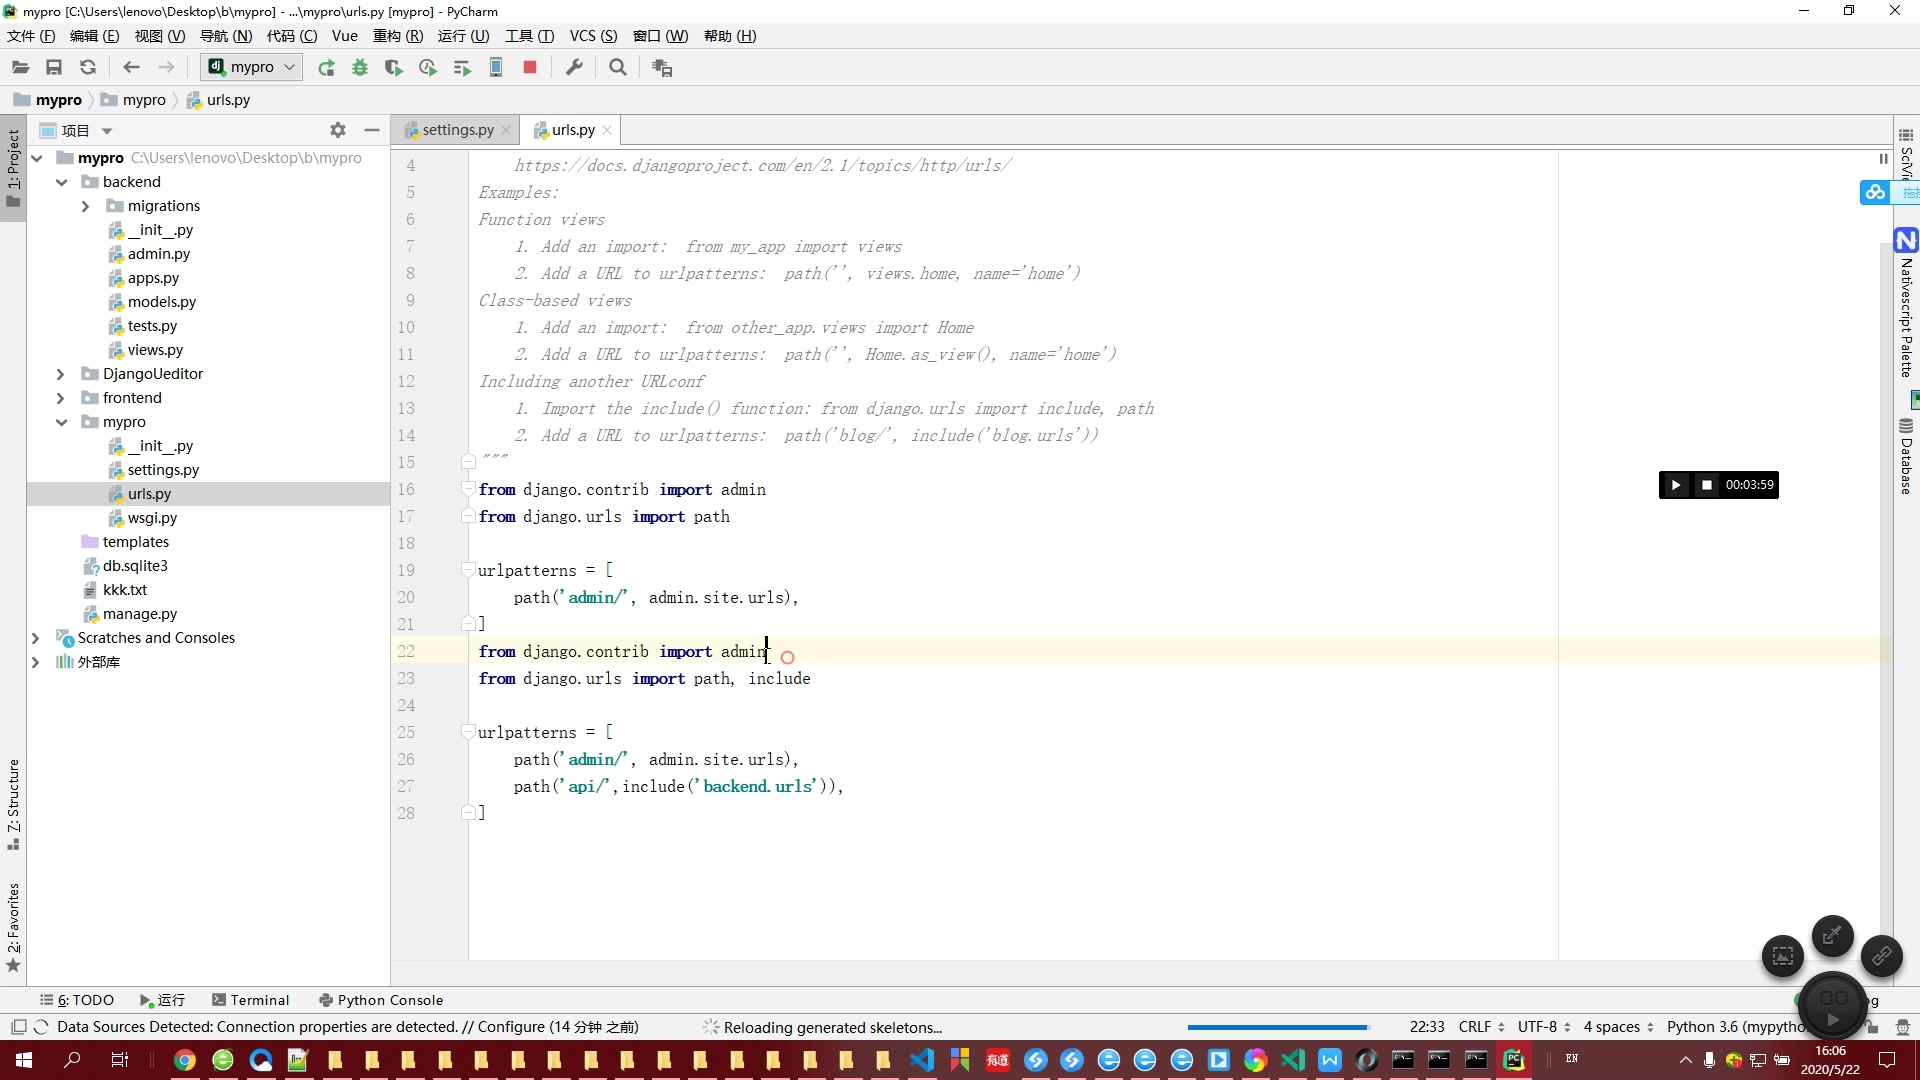Open project panel gear settings
The height and width of the screenshot is (1080, 1920).
338,130
